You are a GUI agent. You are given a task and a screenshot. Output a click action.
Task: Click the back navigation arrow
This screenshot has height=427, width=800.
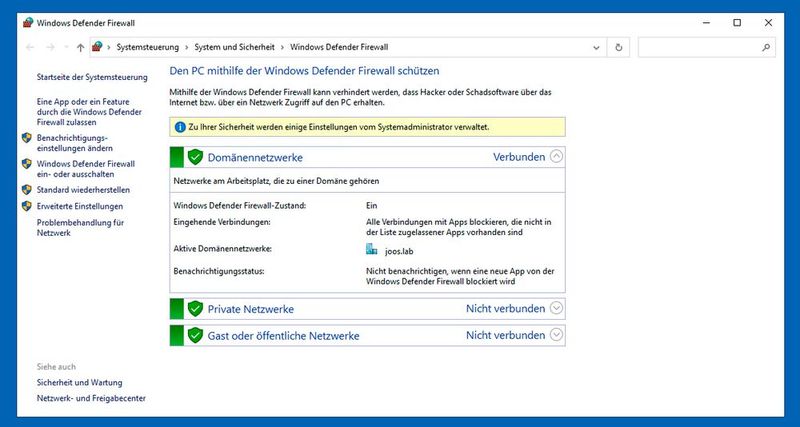[30, 47]
